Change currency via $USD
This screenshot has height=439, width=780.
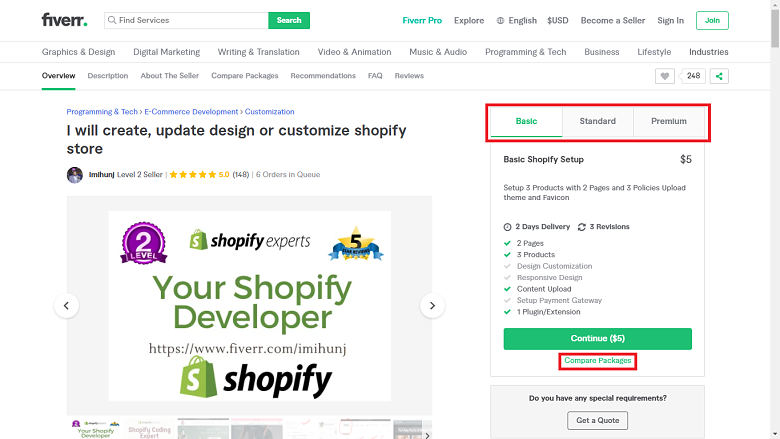click(x=558, y=20)
